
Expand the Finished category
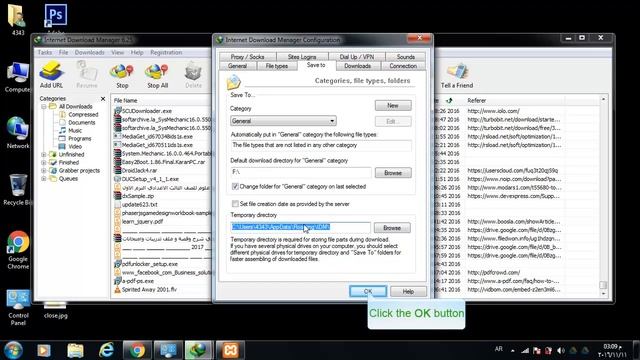click(x=44, y=162)
